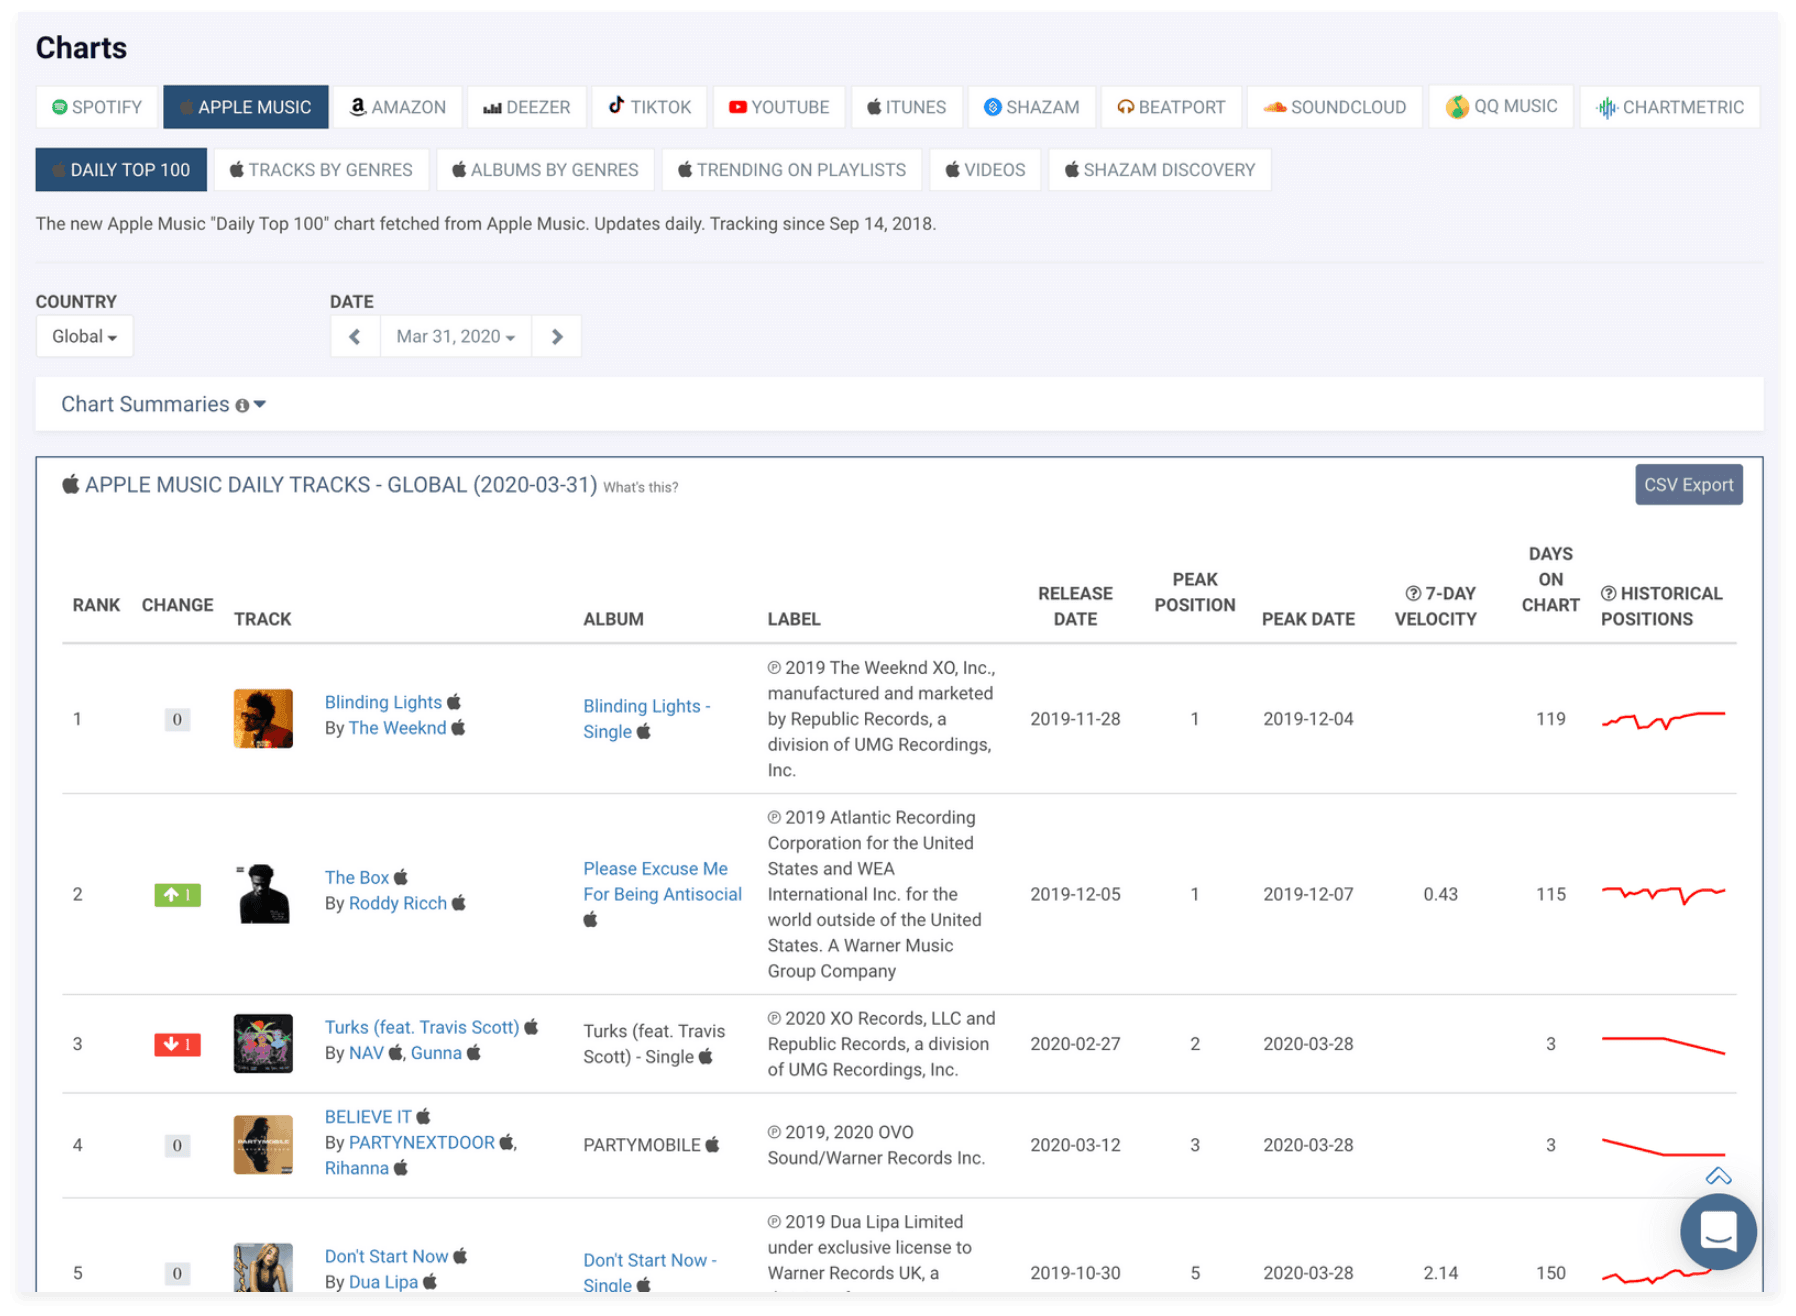
Task: Click The Box album cover thumbnail
Action: click(263, 893)
